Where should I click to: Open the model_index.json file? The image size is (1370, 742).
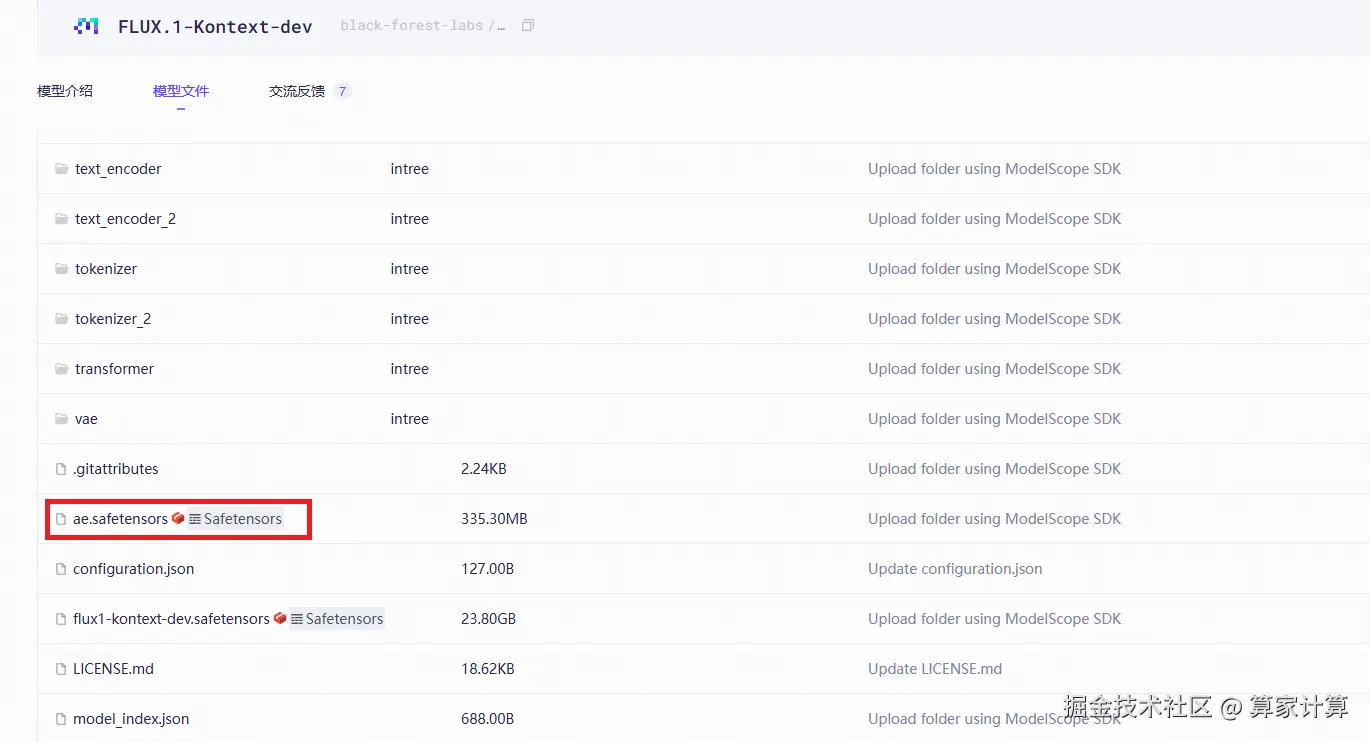[x=131, y=719]
